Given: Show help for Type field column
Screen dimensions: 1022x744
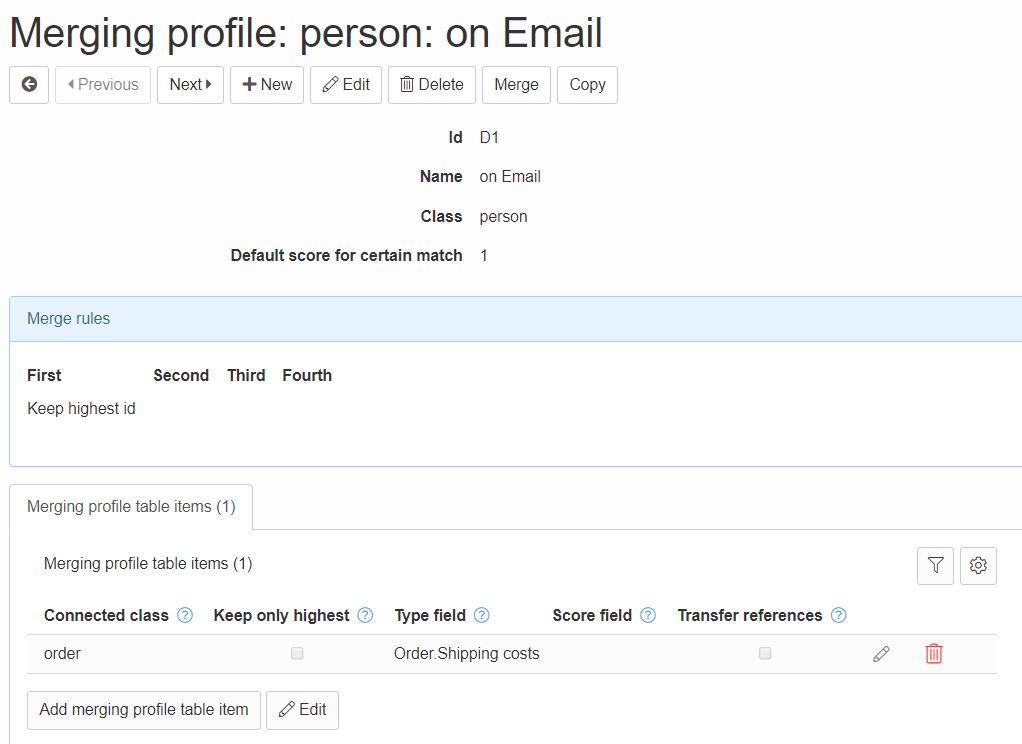Looking at the screenshot, I should [482, 616].
